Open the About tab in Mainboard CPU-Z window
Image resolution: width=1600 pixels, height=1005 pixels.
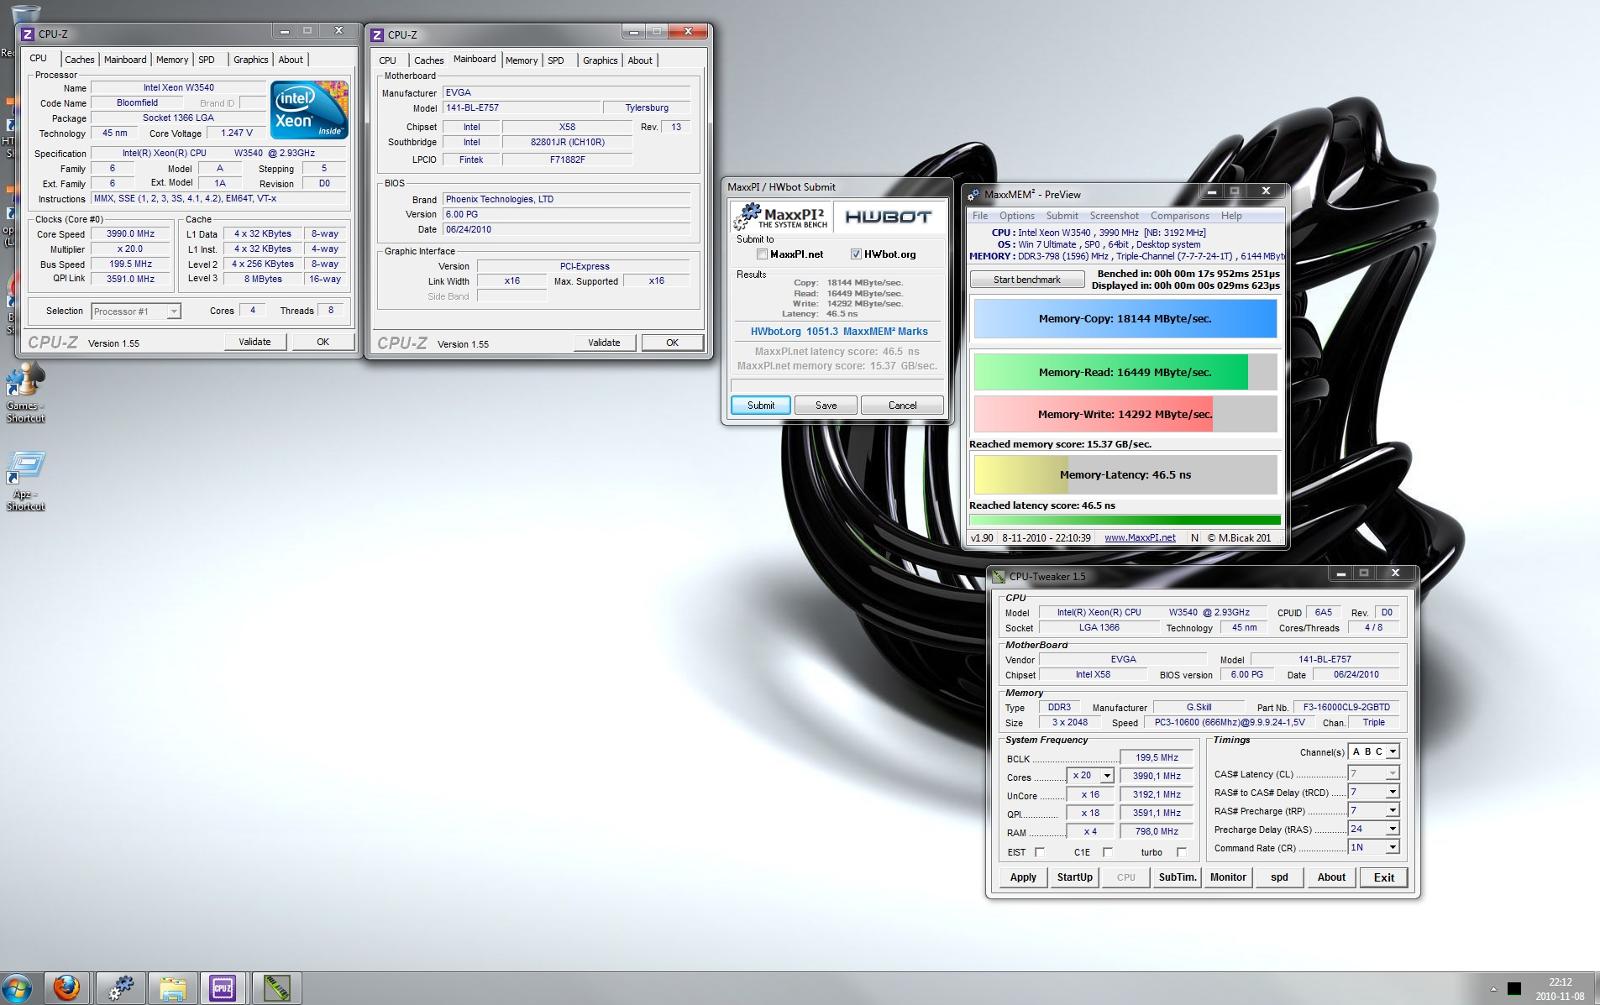[x=640, y=61]
